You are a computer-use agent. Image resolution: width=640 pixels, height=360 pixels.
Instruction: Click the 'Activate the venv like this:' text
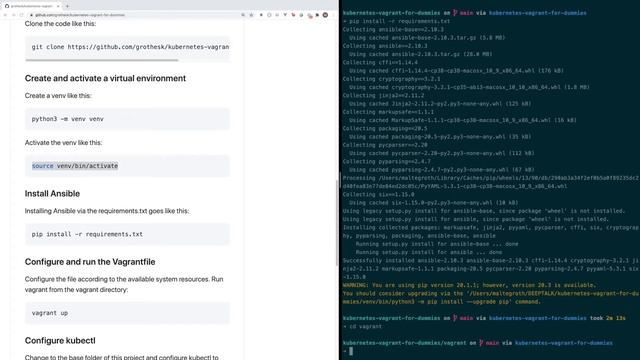63,142
